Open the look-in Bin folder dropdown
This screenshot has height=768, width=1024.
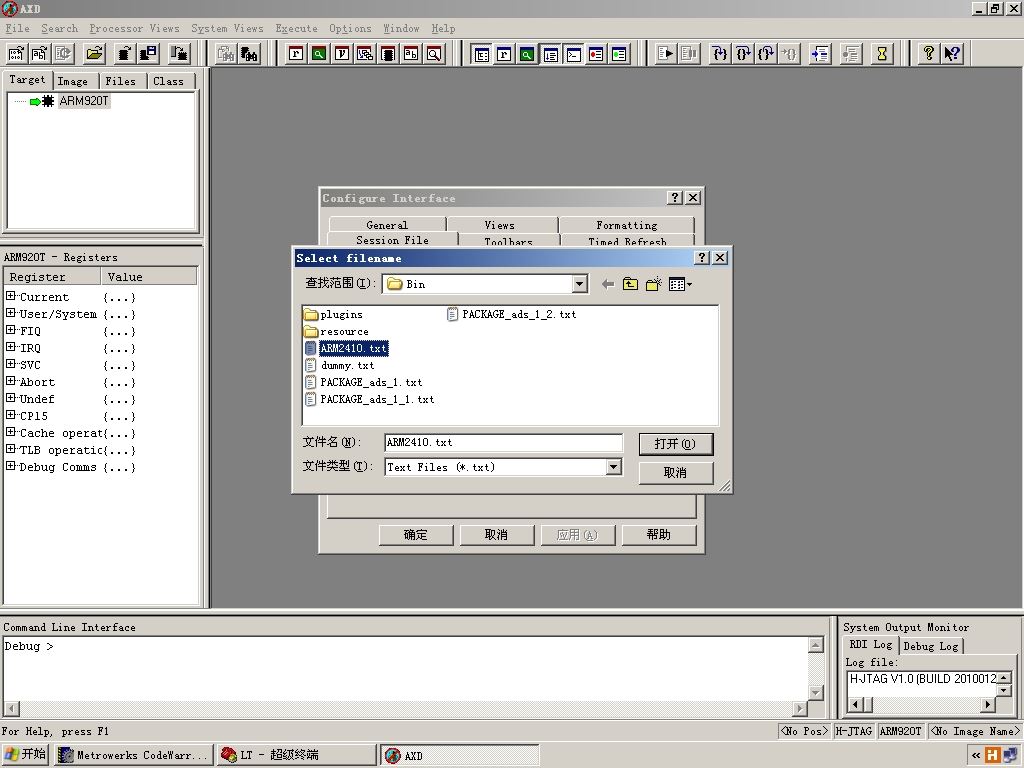(579, 284)
